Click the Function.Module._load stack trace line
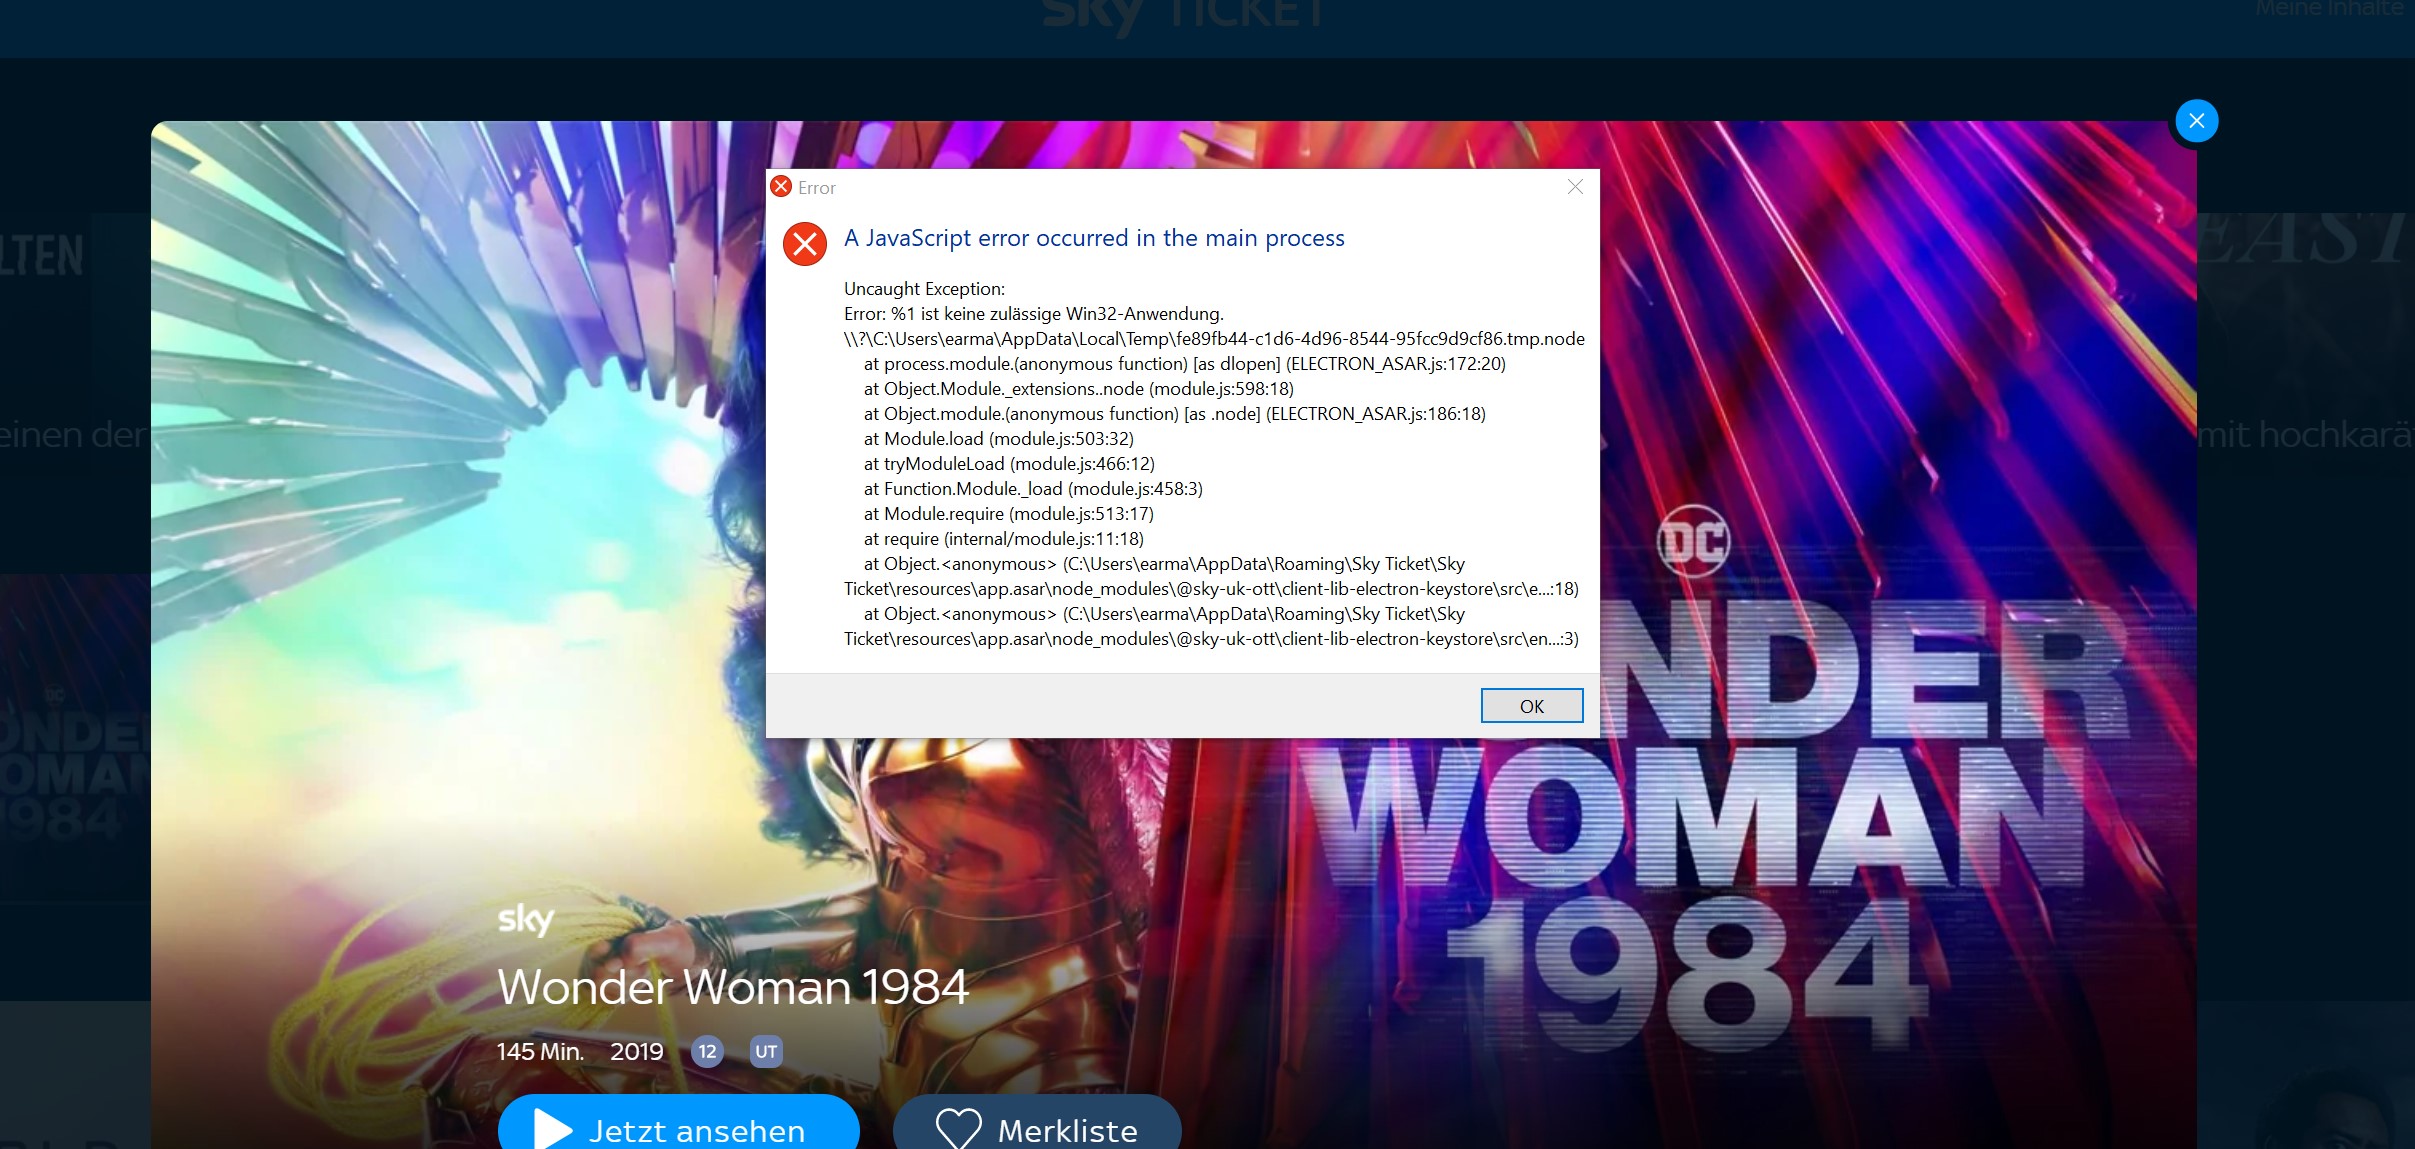 tap(1033, 489)
